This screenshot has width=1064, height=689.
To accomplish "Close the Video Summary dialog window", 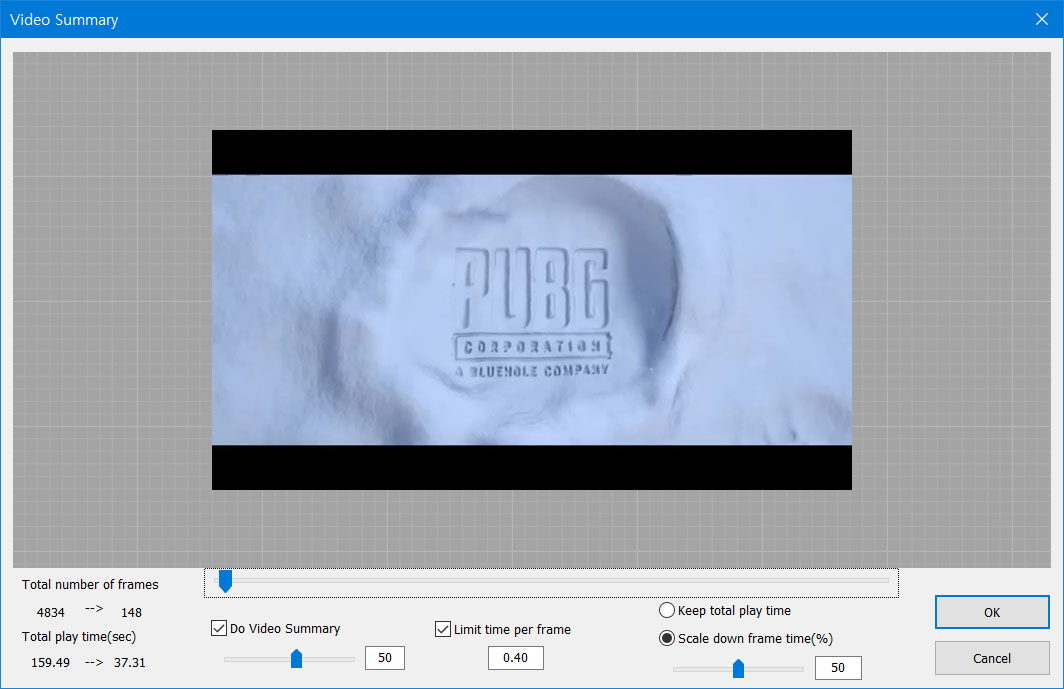I will [x=1042, y=19].
